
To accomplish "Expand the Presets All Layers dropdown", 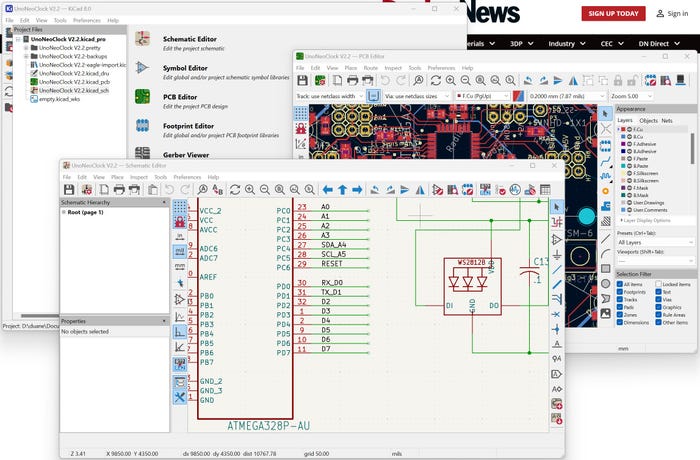I will (x=654, y=242).
